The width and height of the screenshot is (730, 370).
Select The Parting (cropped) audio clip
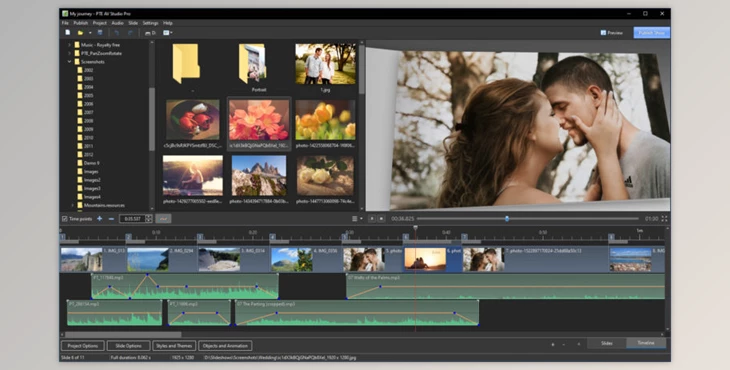point(357,313)
